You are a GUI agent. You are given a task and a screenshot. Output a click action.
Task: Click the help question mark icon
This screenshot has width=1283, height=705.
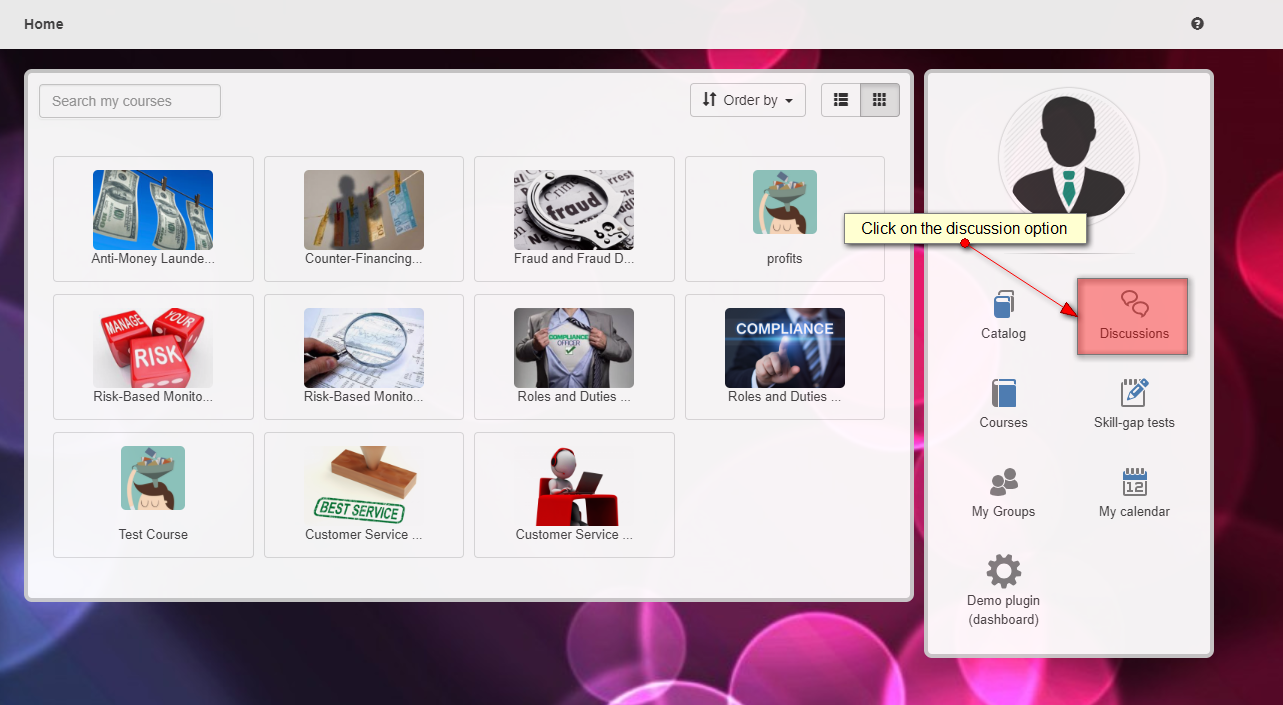[x=1197, y=24]
